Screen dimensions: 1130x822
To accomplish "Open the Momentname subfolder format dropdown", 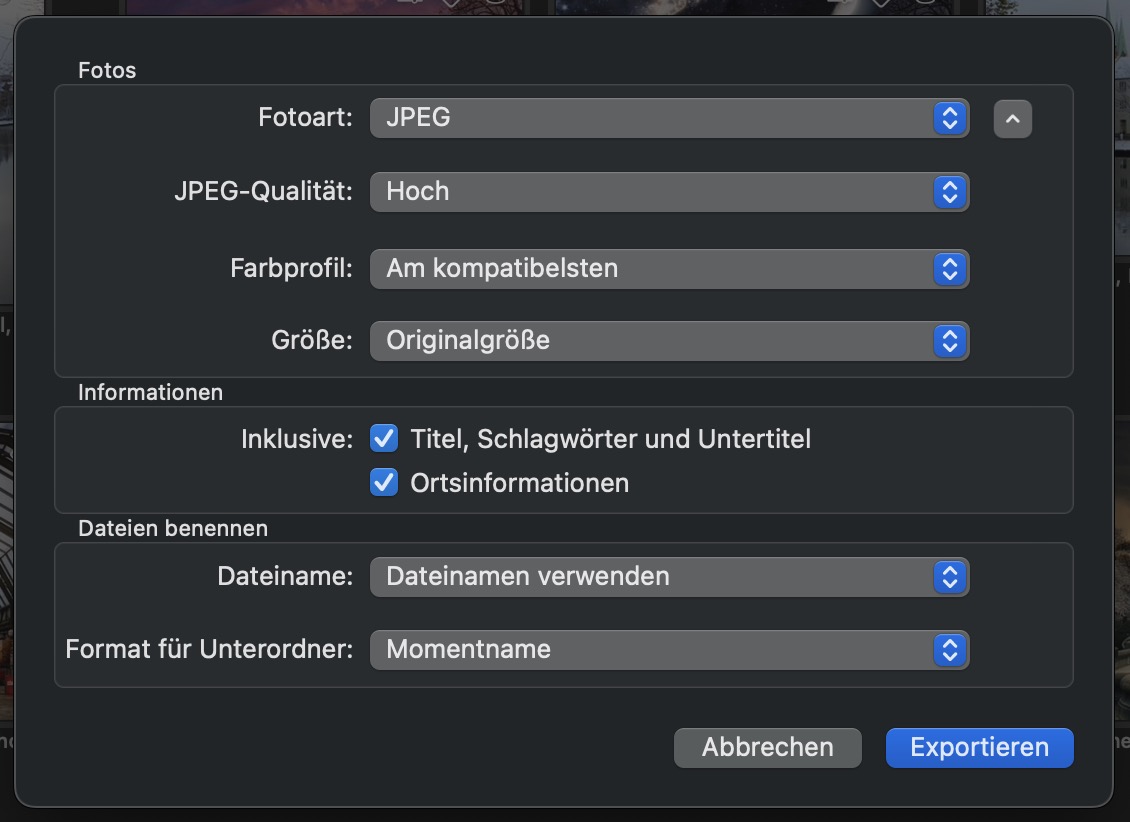I will [650, 650].
